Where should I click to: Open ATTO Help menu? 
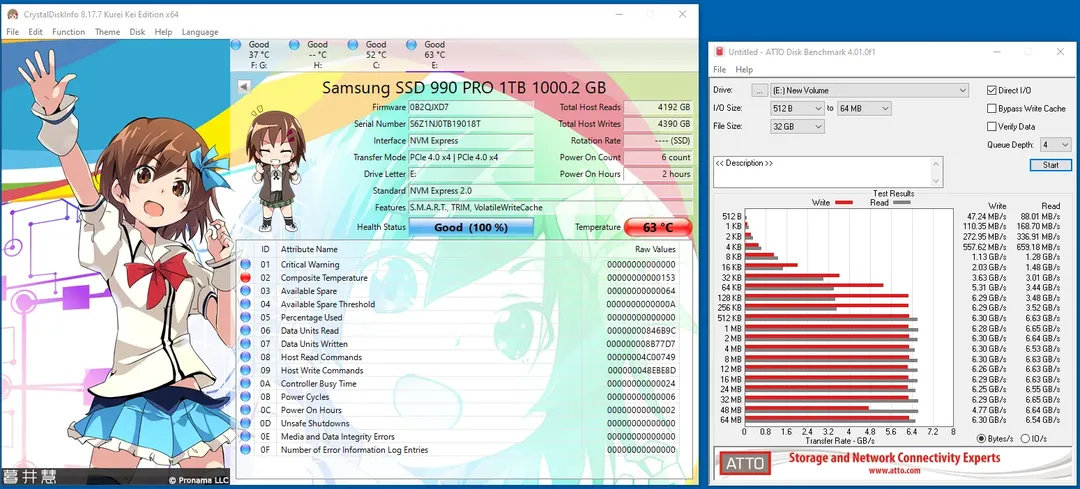[744, 70]
